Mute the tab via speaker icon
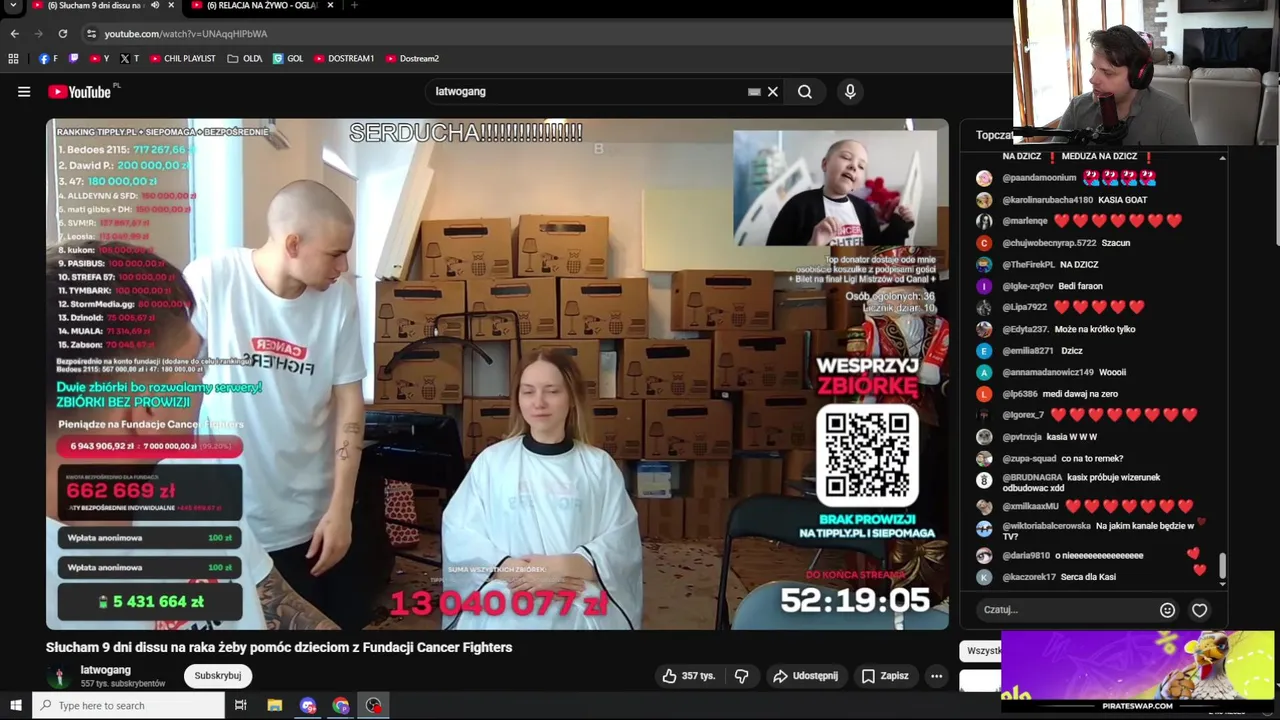The width and height of the screenshot is (1280, 720). tap(154, 6)
